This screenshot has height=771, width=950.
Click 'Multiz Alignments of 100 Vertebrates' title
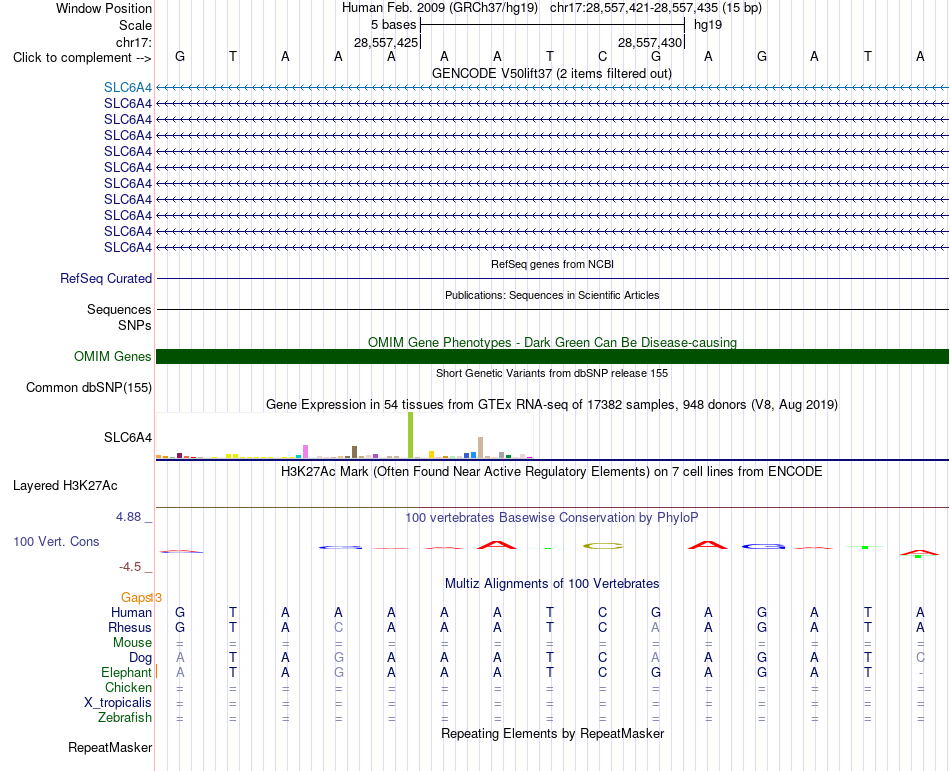point(552,583)
